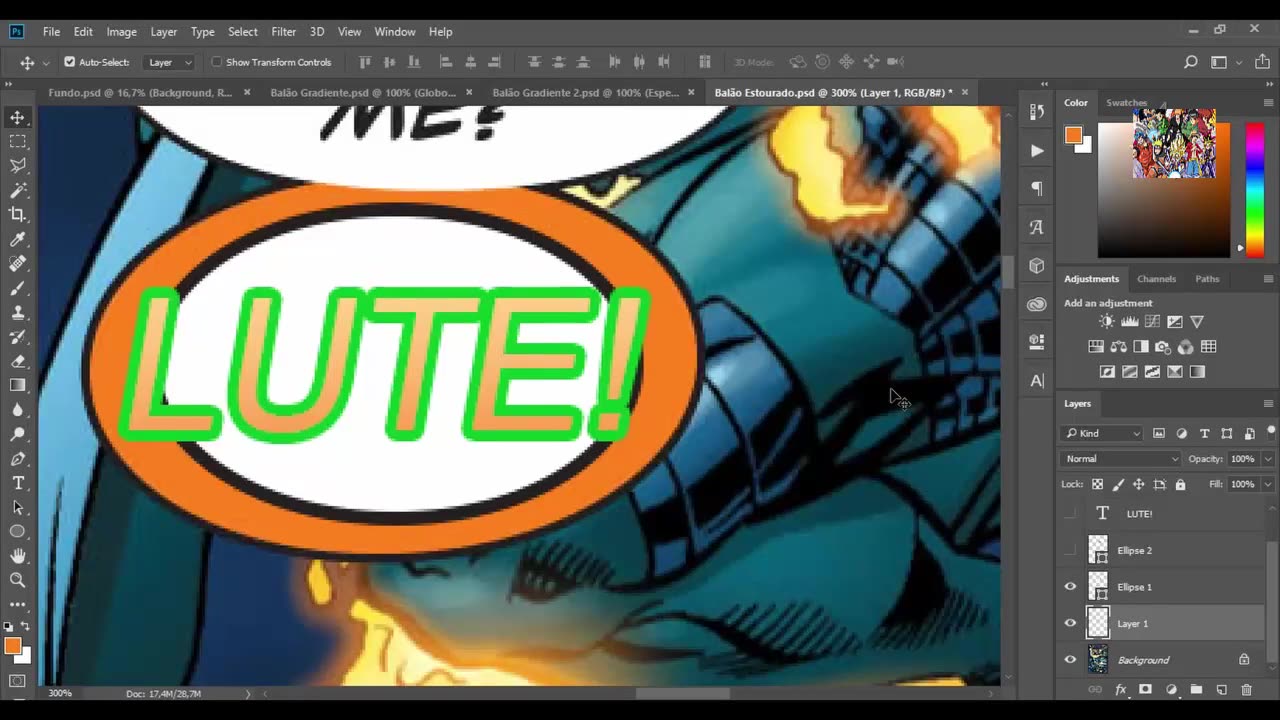Show the Ellipse 2 layer

pyautogui.click(x=1071, y=550)
